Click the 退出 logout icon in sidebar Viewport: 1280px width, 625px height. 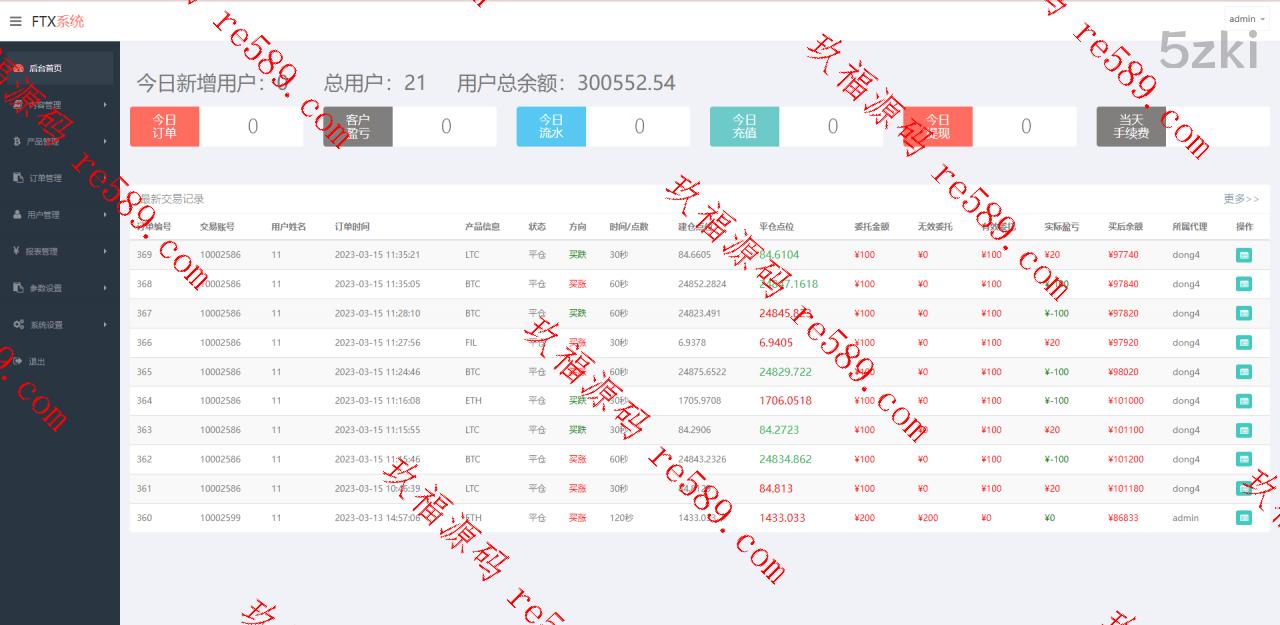[18, 361]
